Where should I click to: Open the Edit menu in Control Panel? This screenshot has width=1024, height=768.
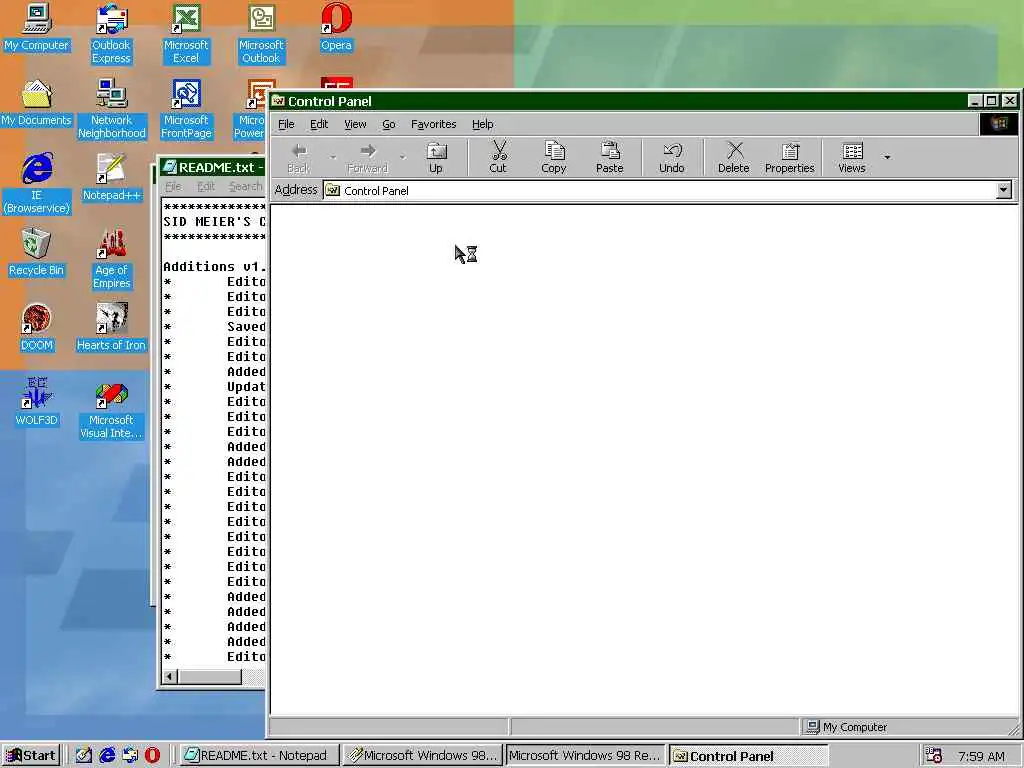coord(319,124)
